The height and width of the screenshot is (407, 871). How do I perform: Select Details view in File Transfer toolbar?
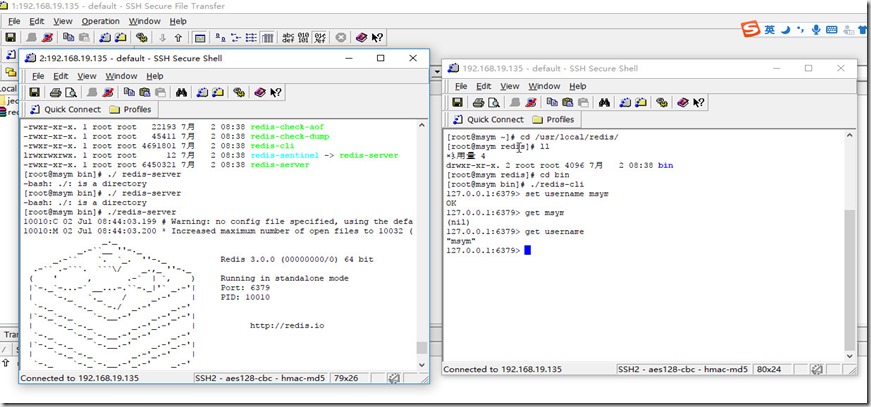(267, 38)
